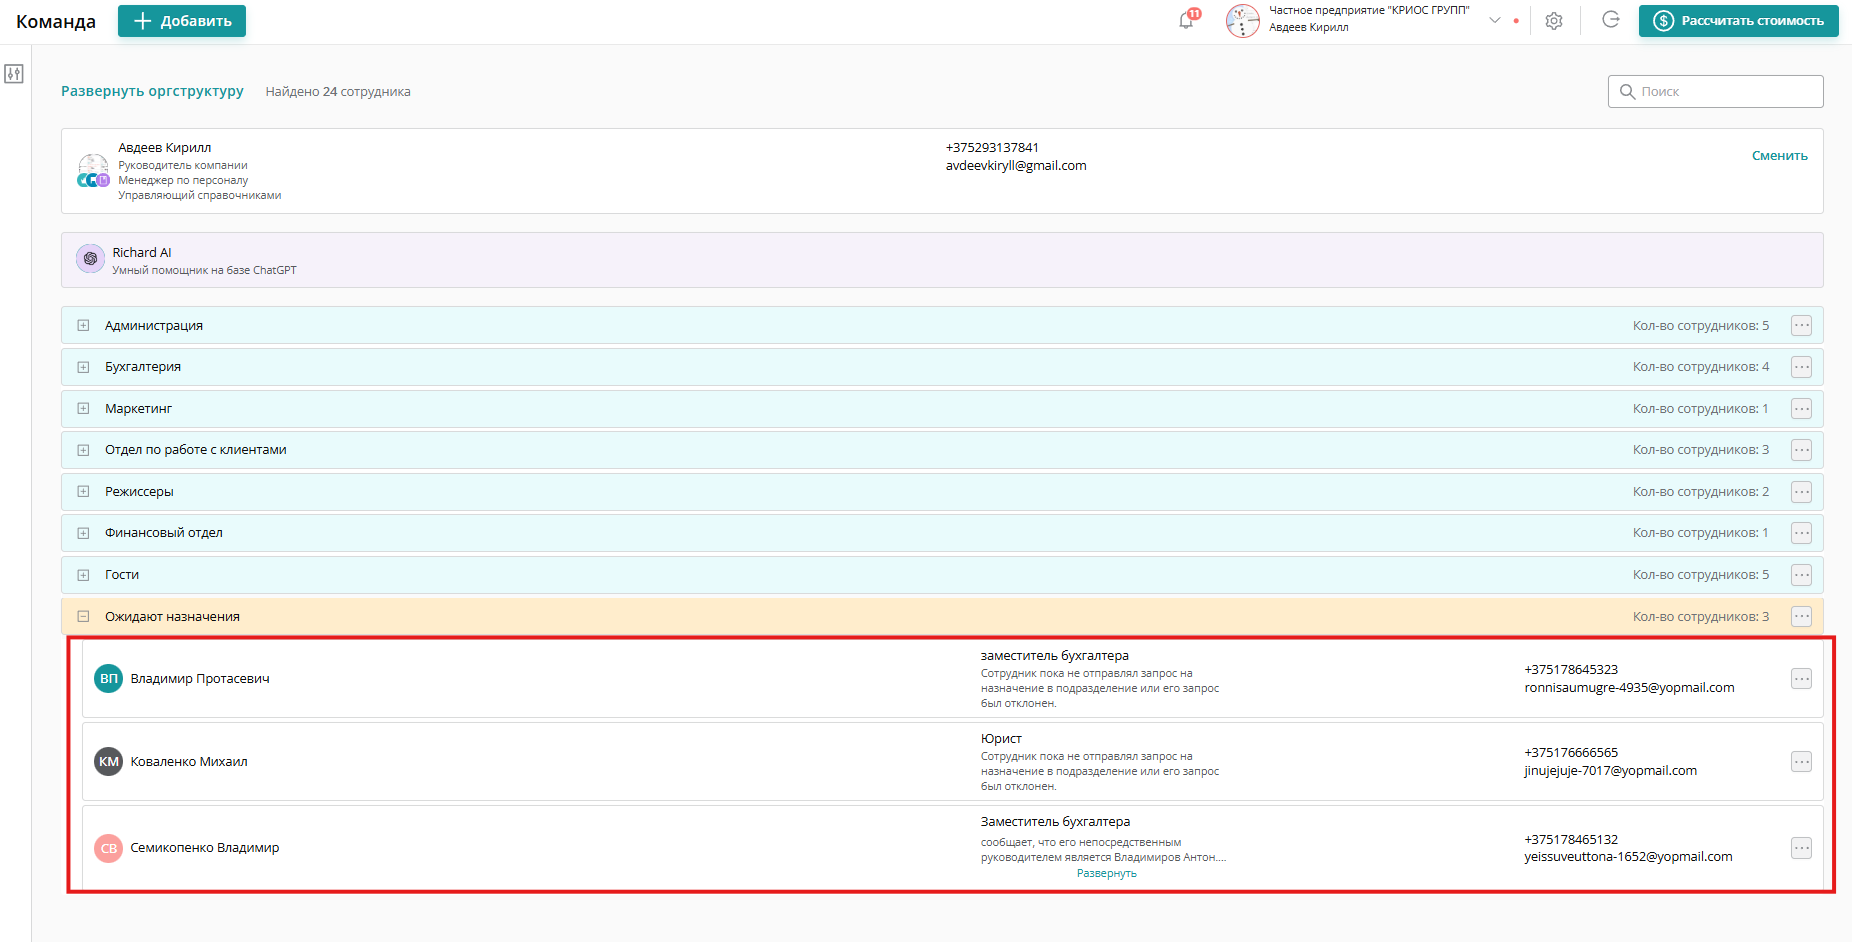This screenshot has width=1852, height=942.
Task: Expand Отдел по работе с клиентами
Action: click(83, 450)
